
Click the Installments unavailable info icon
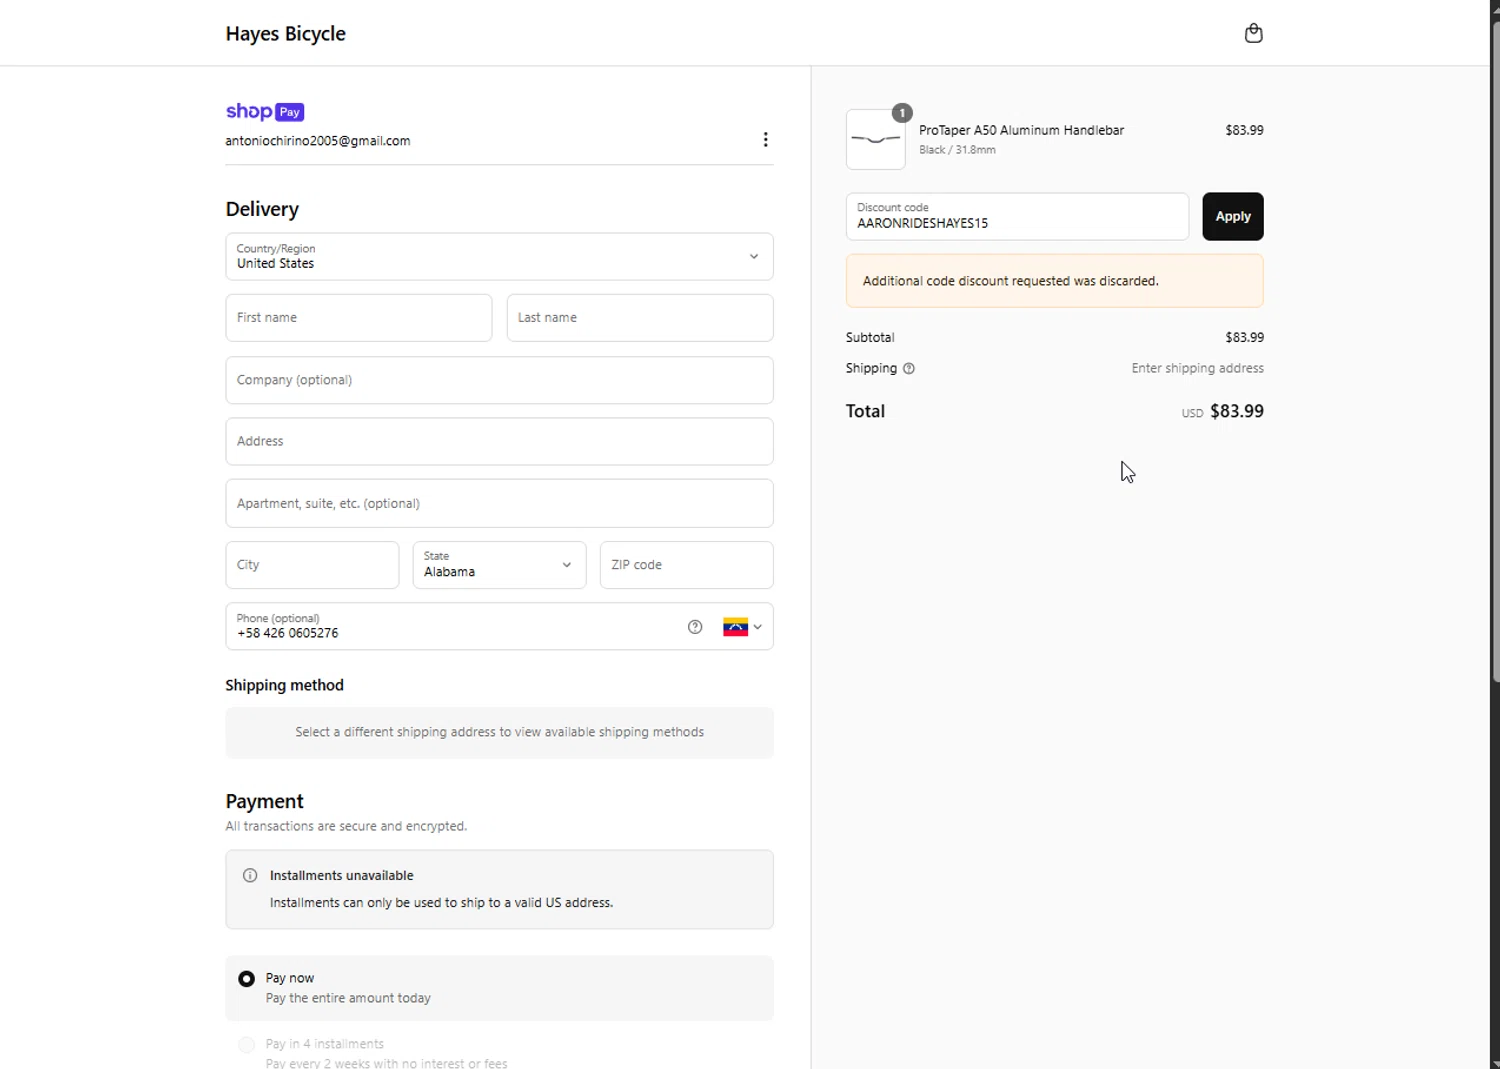[250, 875]
